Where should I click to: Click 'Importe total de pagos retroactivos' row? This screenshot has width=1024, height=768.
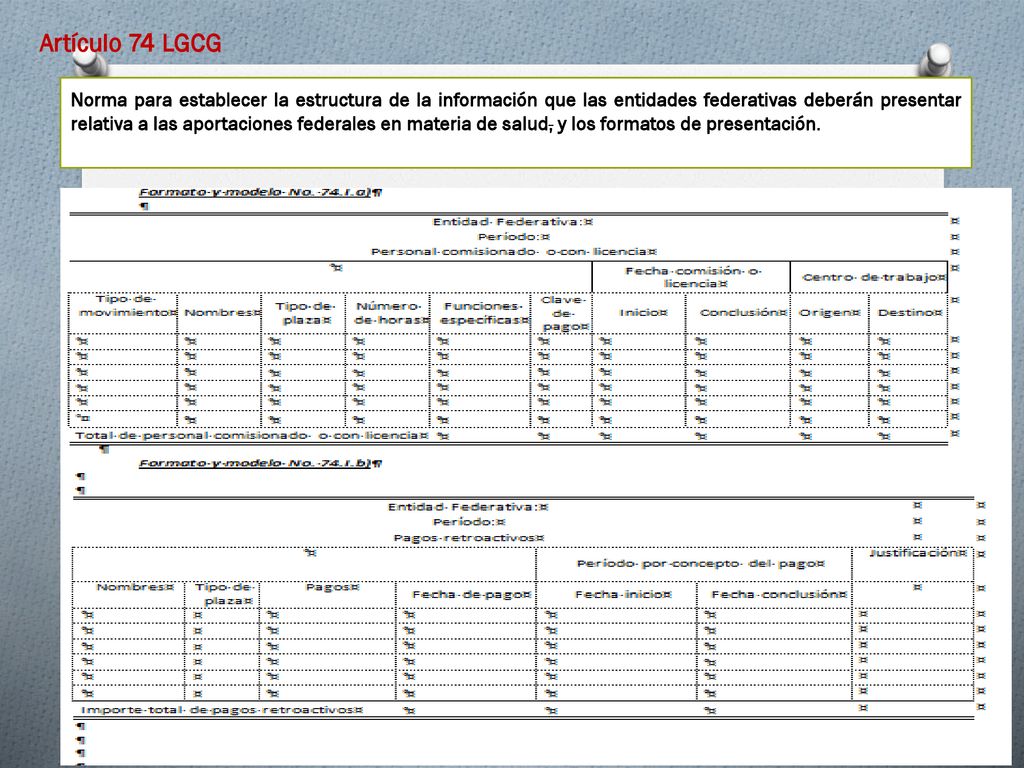click(x=522, y=710)
